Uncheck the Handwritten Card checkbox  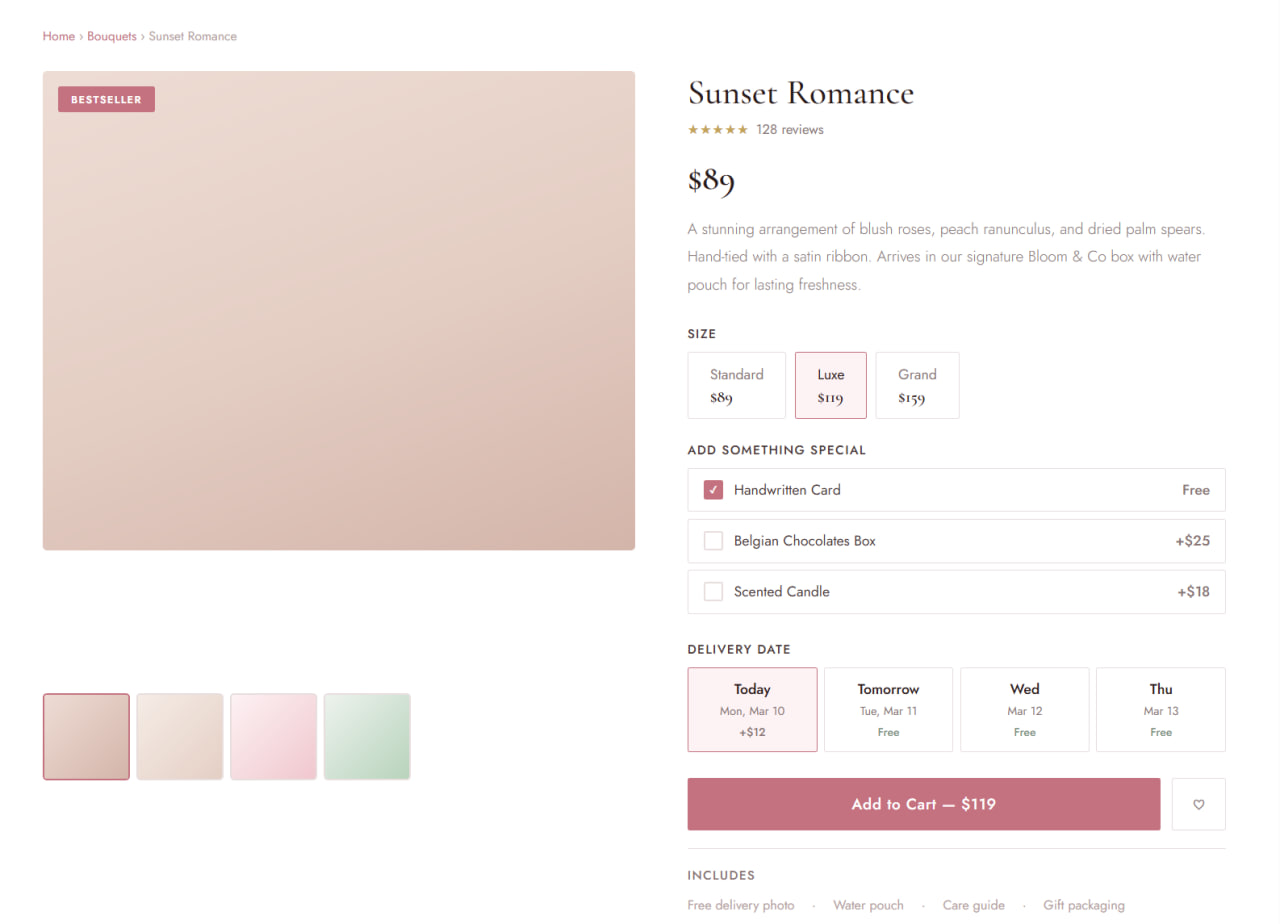713,490
